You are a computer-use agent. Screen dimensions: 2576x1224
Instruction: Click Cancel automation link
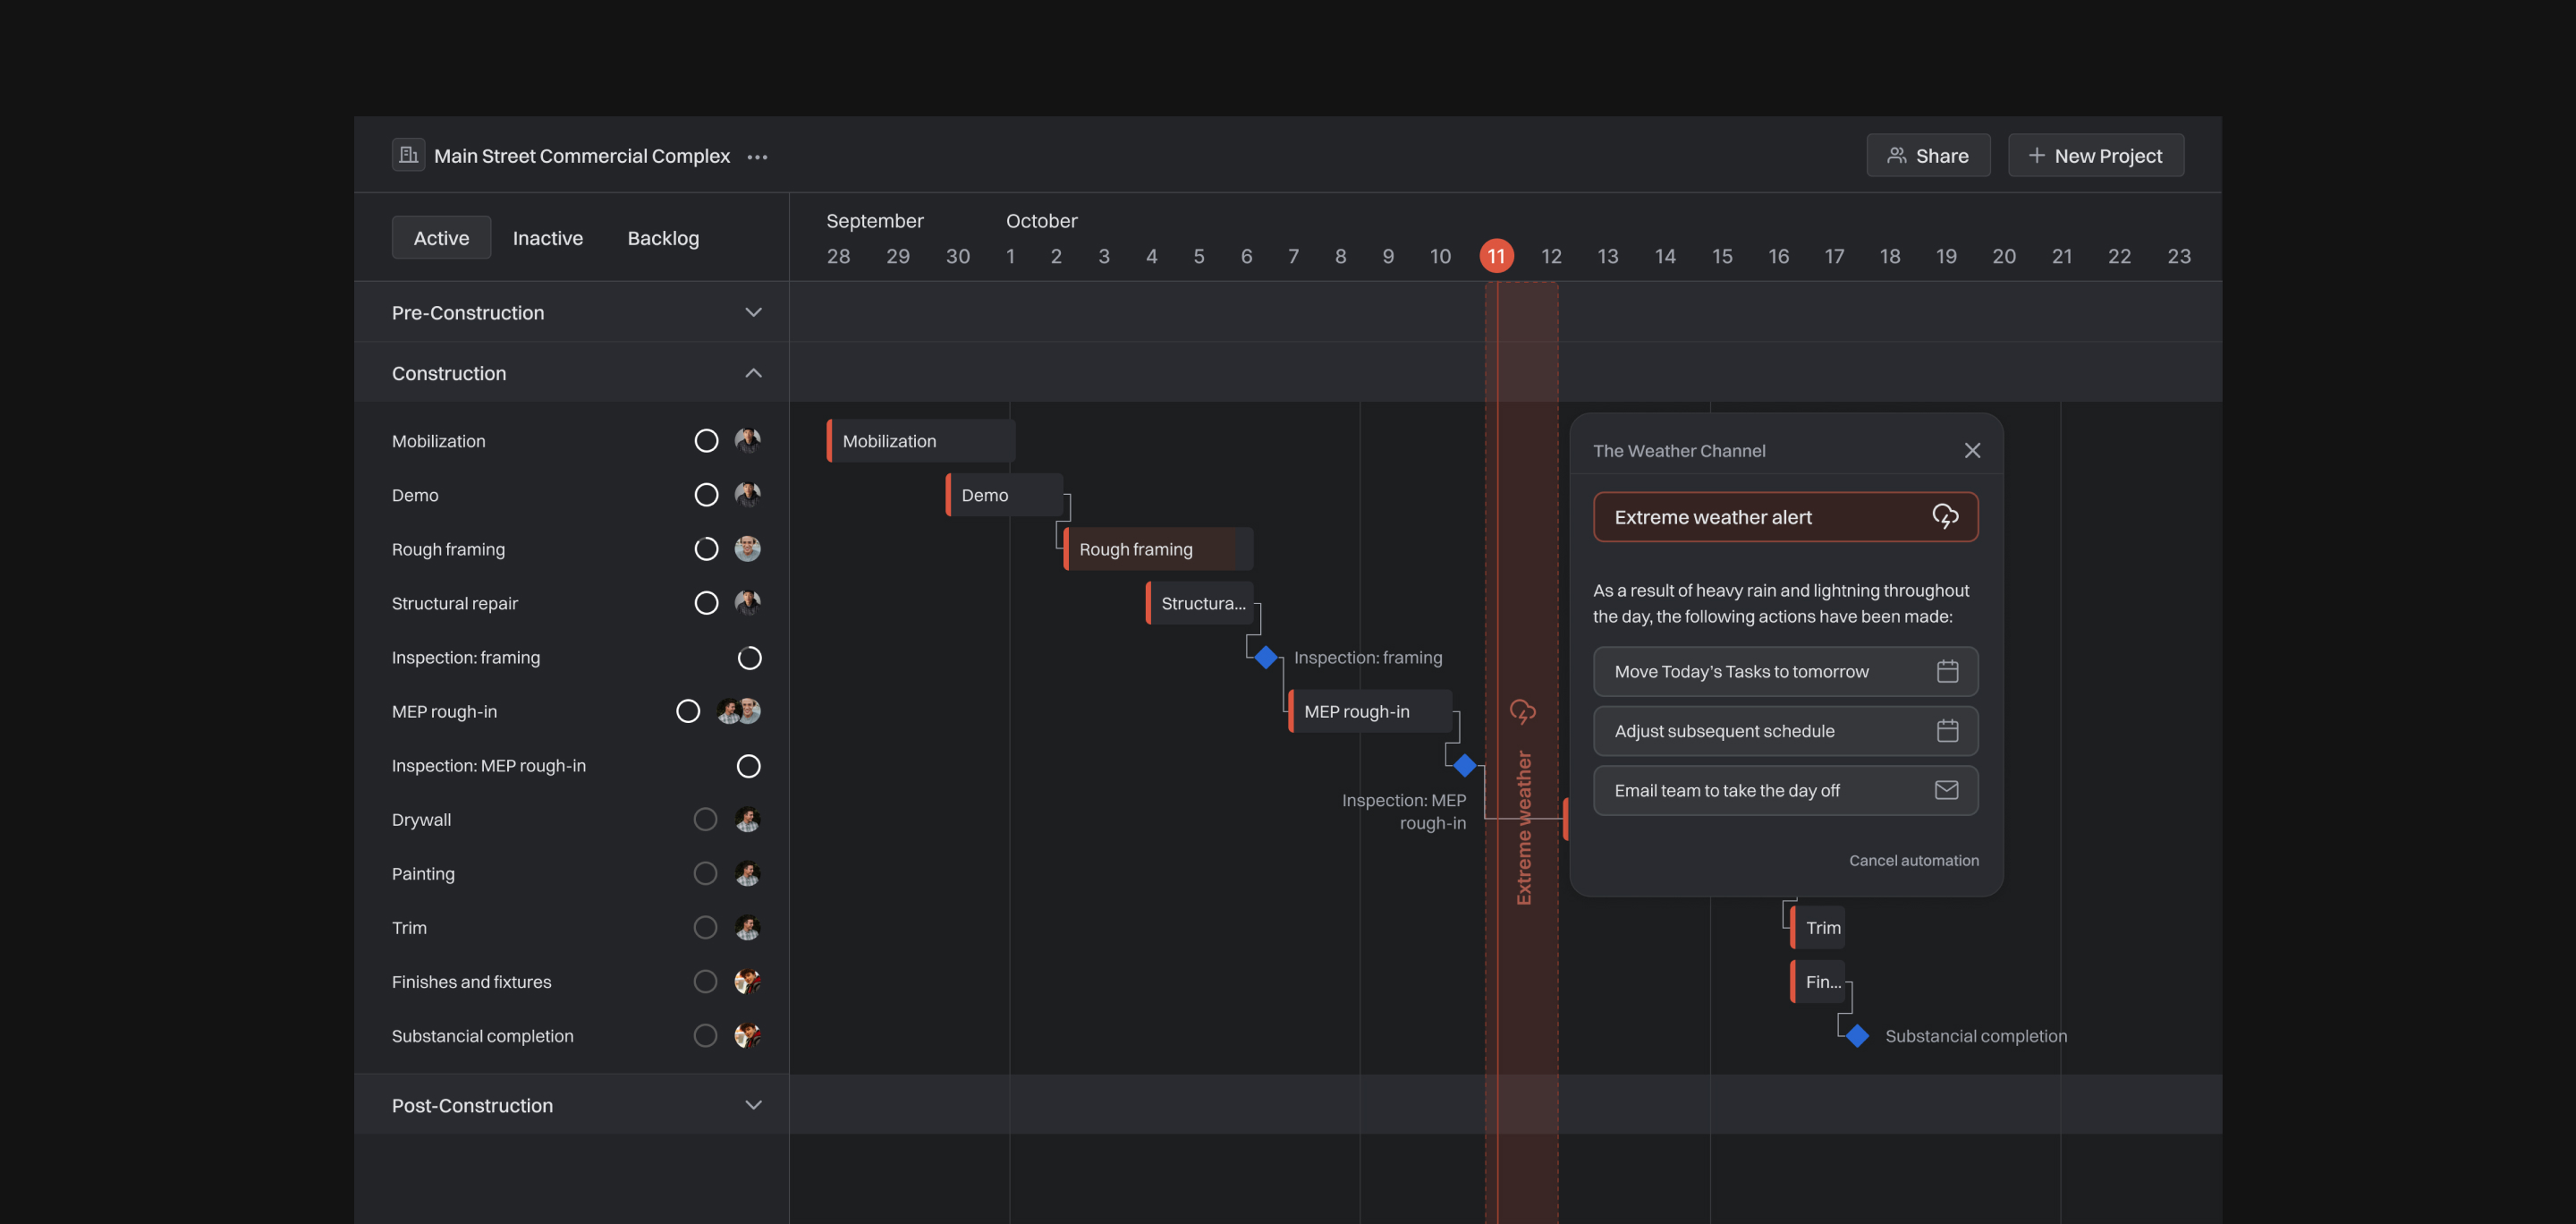(1913, 860)
